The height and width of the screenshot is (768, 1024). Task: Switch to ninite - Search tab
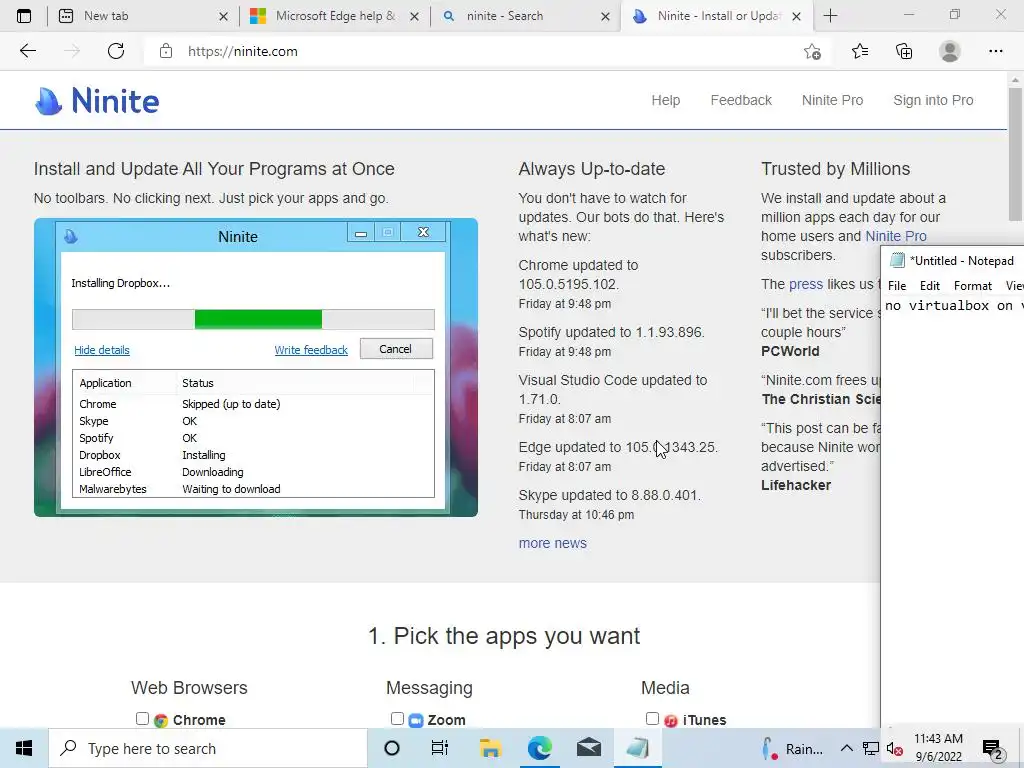coord(526,16)
